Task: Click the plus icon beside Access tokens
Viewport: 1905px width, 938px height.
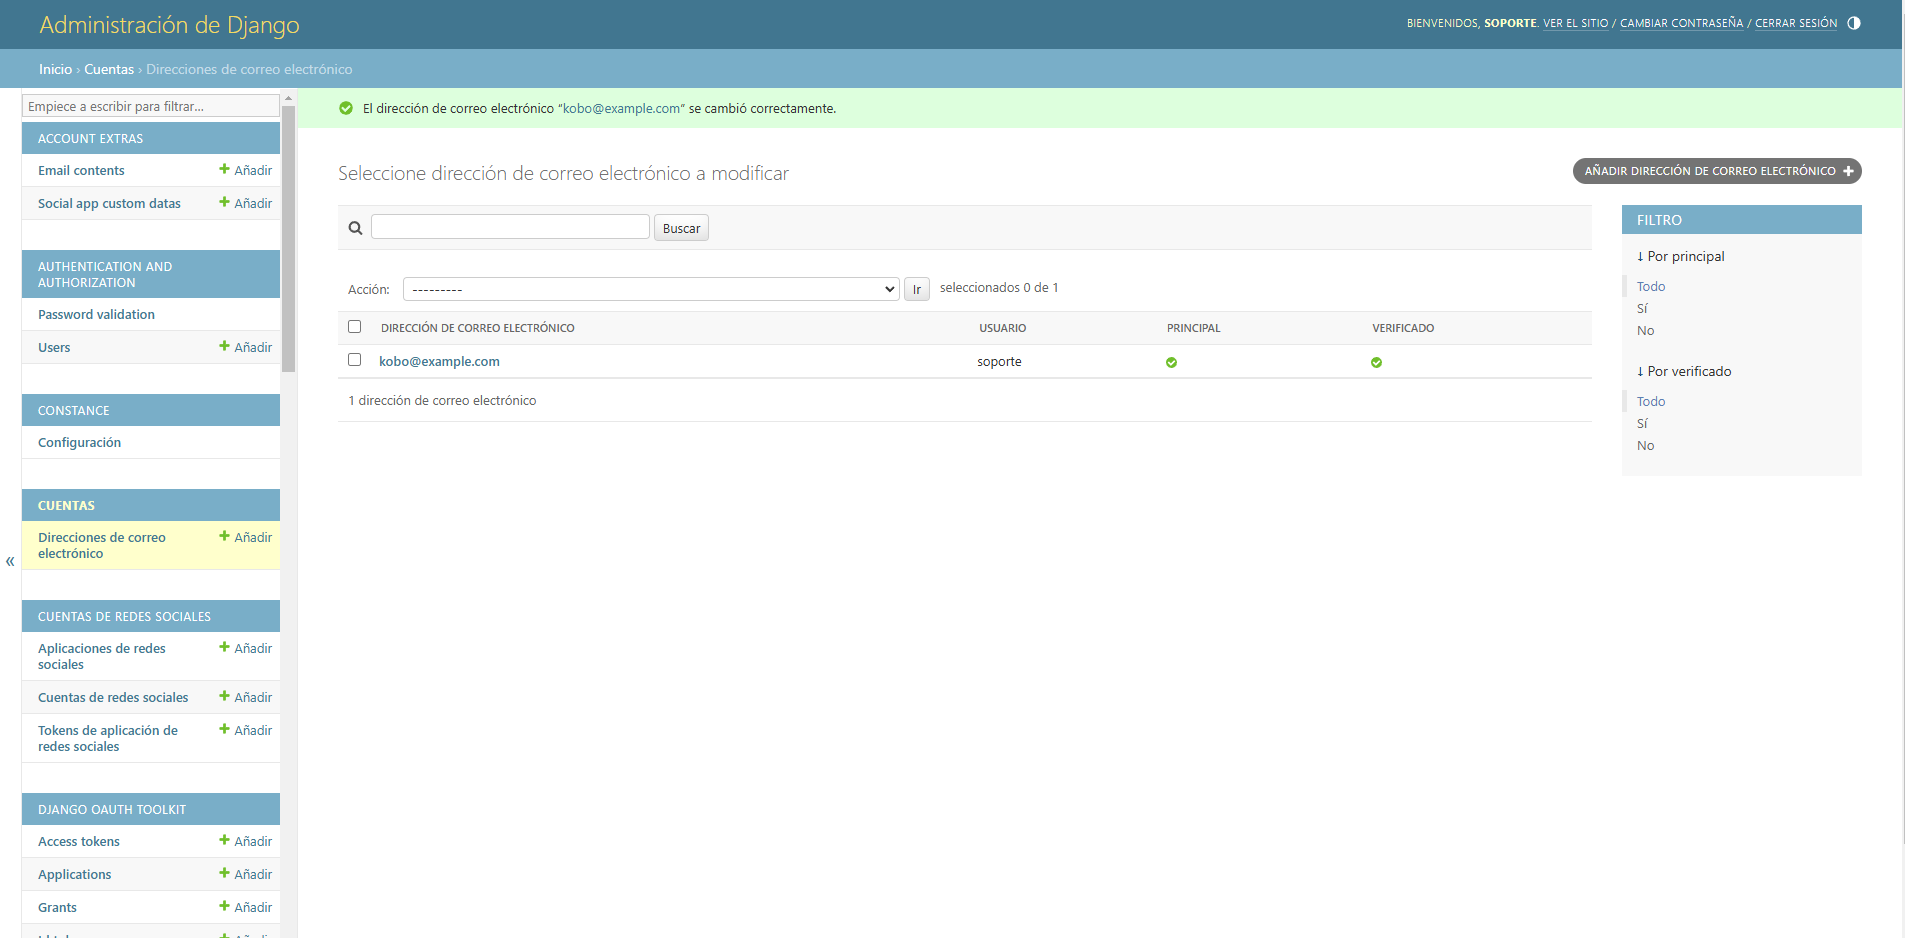Action: tap(225, 841)
